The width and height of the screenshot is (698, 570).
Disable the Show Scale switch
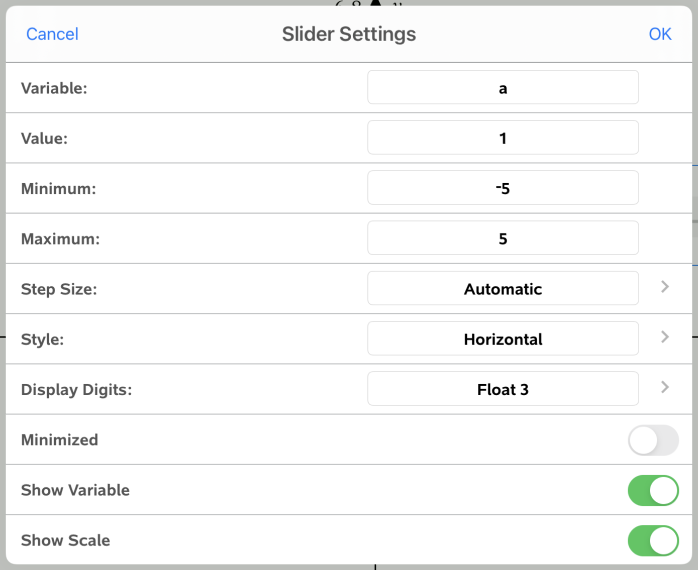coord(653,540)
